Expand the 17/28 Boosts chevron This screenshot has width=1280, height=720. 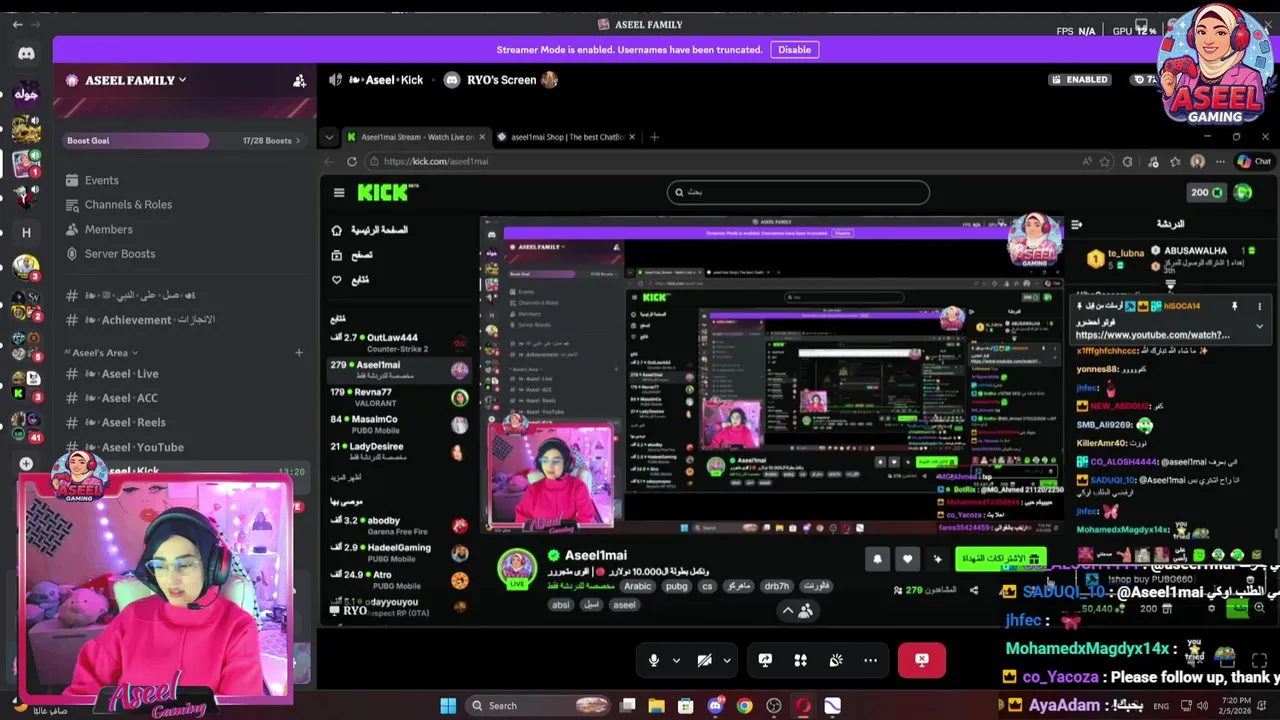pyautogui.click(x=296, y=141)
